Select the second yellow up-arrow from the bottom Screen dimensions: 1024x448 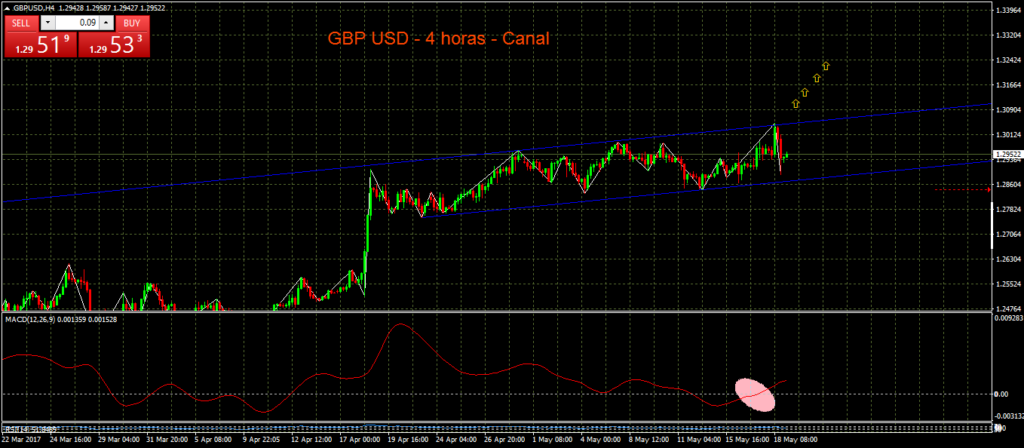(x=805, y=92)
